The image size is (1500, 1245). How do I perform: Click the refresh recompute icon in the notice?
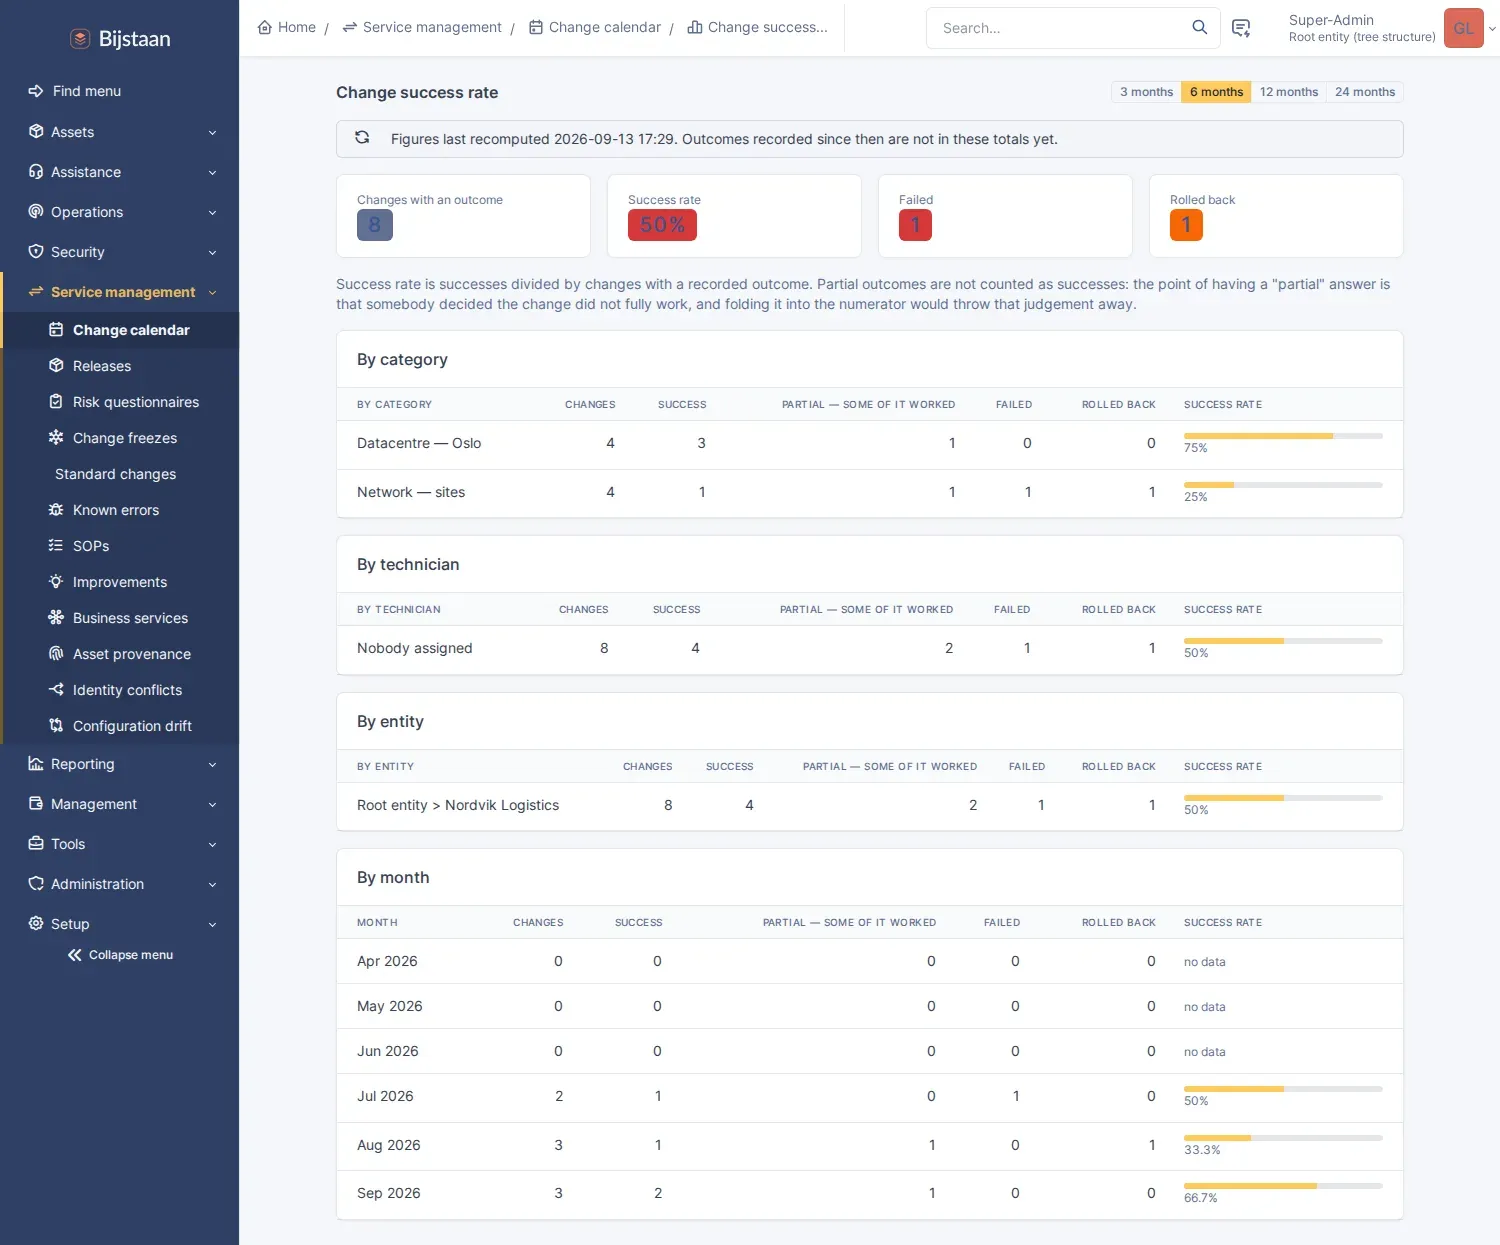point(362,138)
